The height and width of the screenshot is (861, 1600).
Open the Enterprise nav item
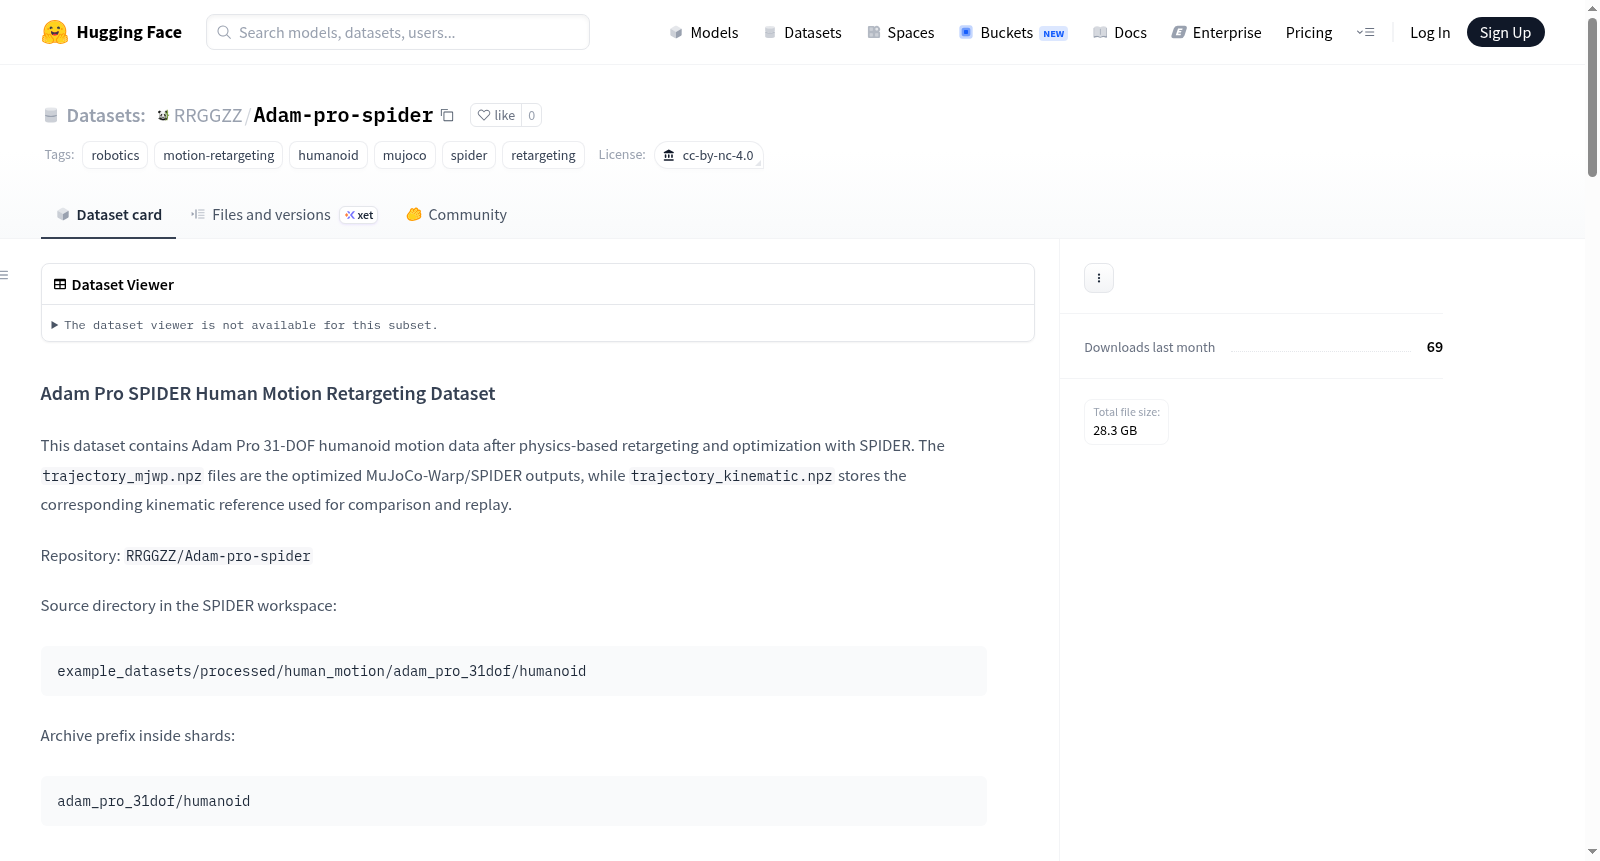coord(1217,32)
